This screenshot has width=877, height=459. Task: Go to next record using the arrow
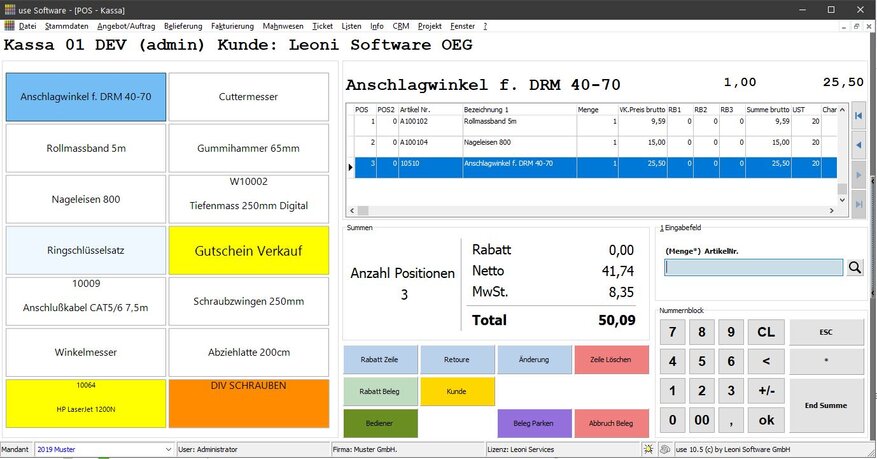tap(857, 175)
